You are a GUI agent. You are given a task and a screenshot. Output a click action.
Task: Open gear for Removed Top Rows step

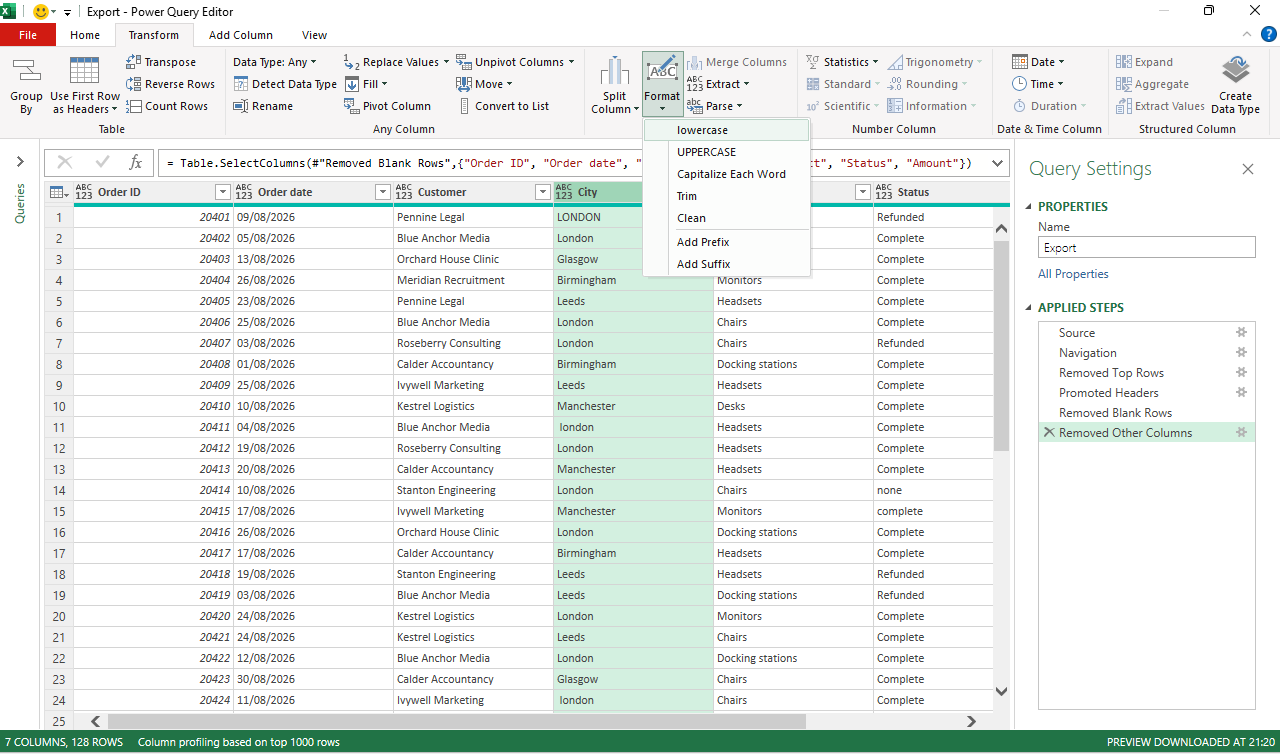[x=1241, y=372]
